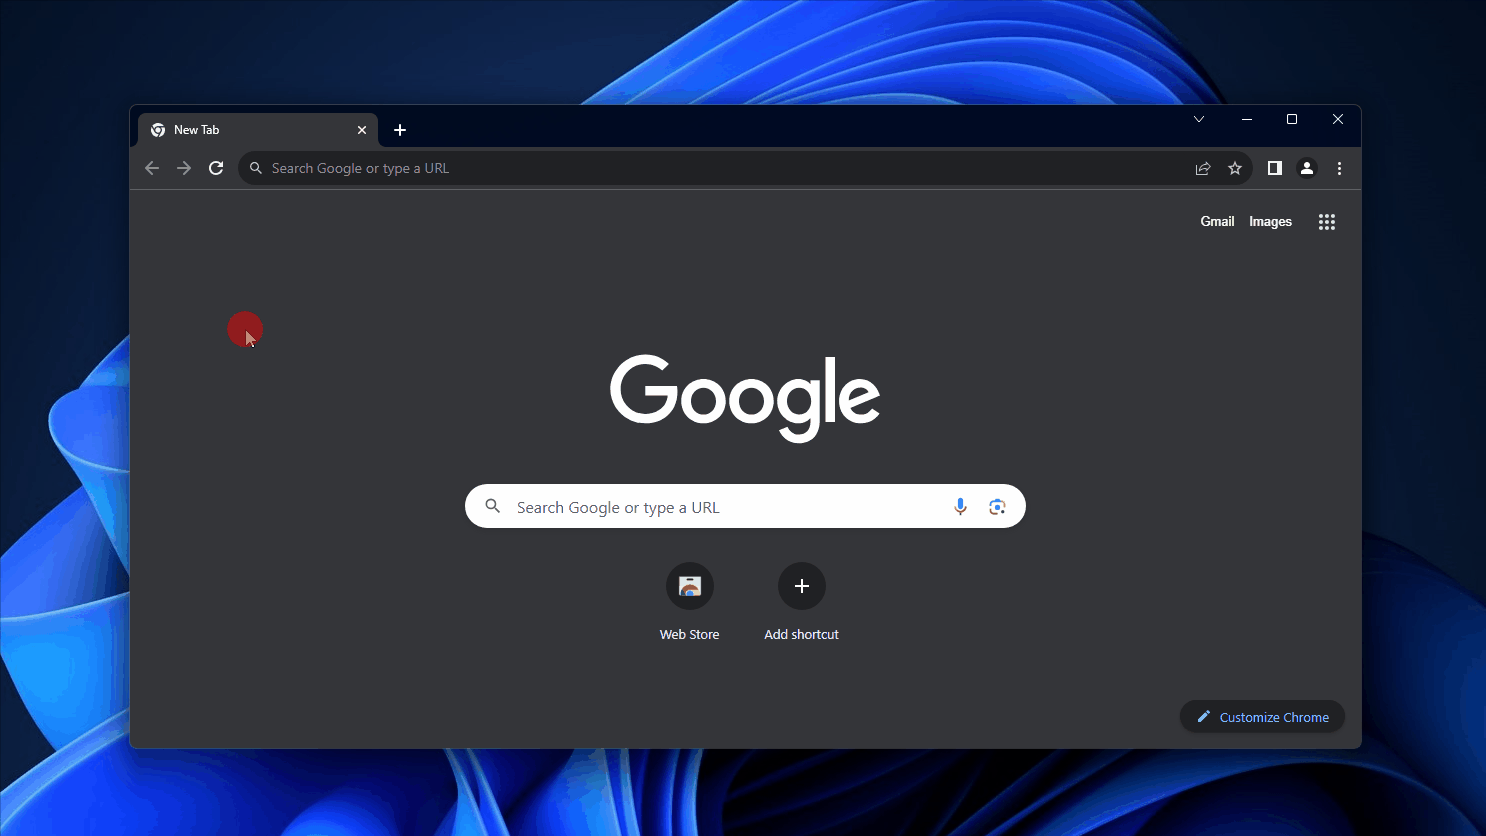Open a new tab with plus

tap(400, 130)
